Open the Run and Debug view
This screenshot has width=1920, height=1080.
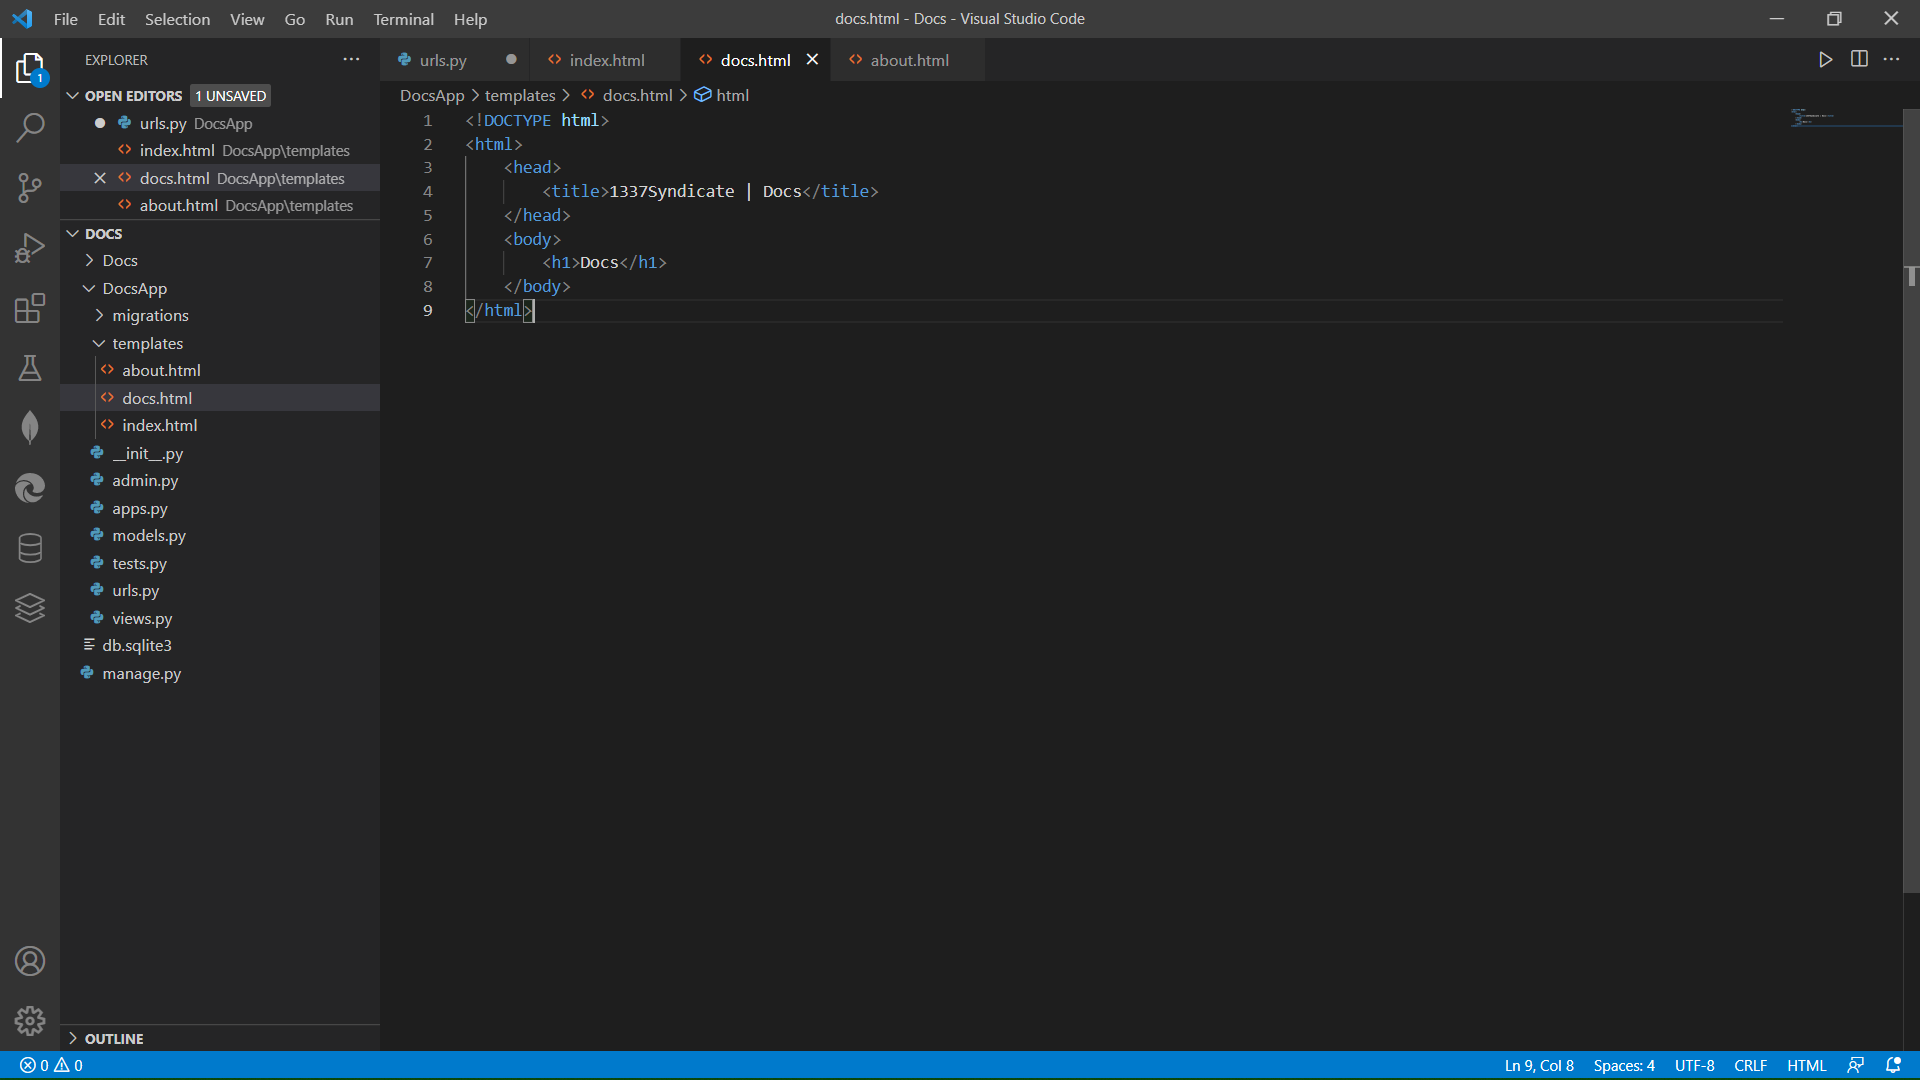[30, 248]
